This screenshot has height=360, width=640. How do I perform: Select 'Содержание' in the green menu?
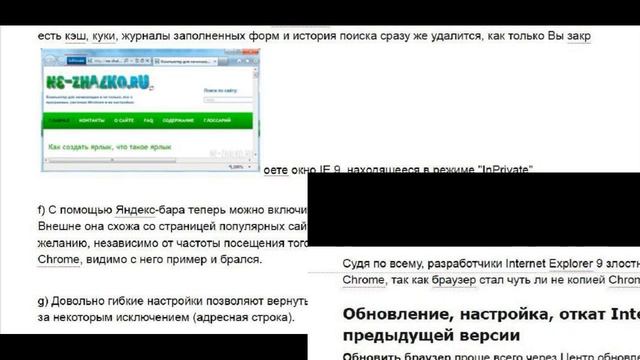178,120
